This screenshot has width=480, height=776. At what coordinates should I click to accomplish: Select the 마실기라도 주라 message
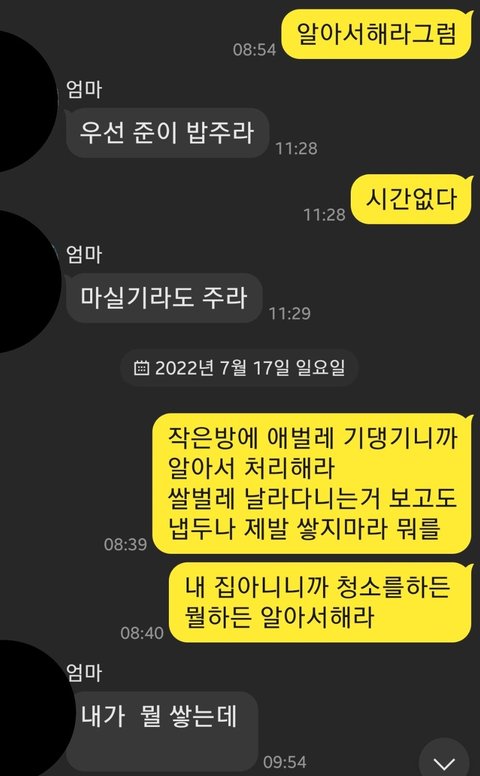point(164,298)
